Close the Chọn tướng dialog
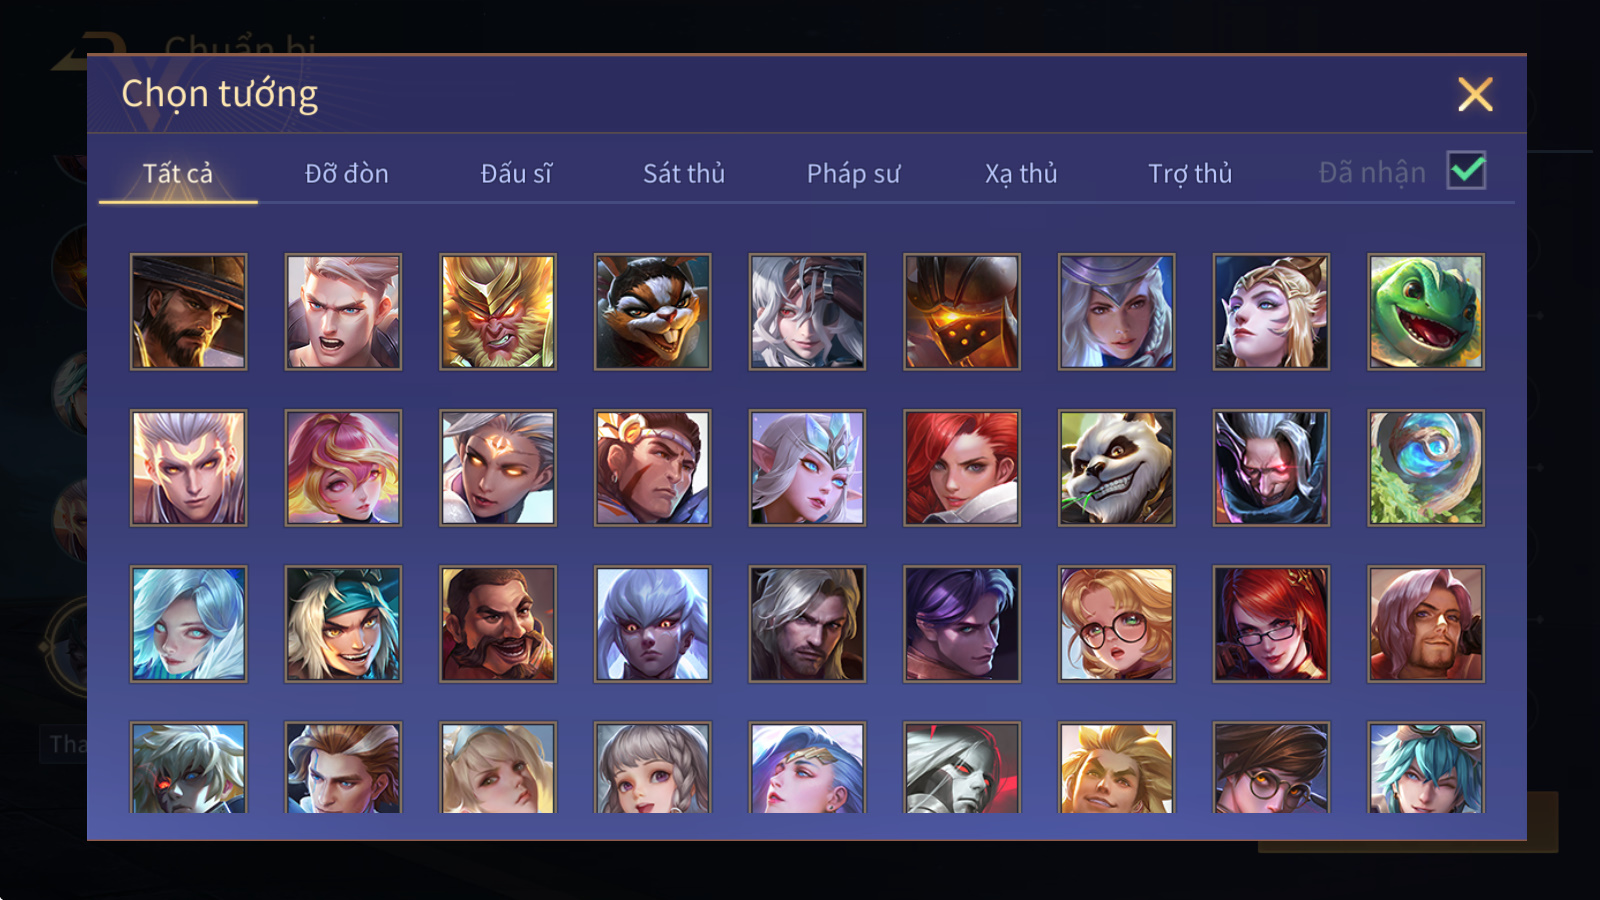 coord(1475,94)
